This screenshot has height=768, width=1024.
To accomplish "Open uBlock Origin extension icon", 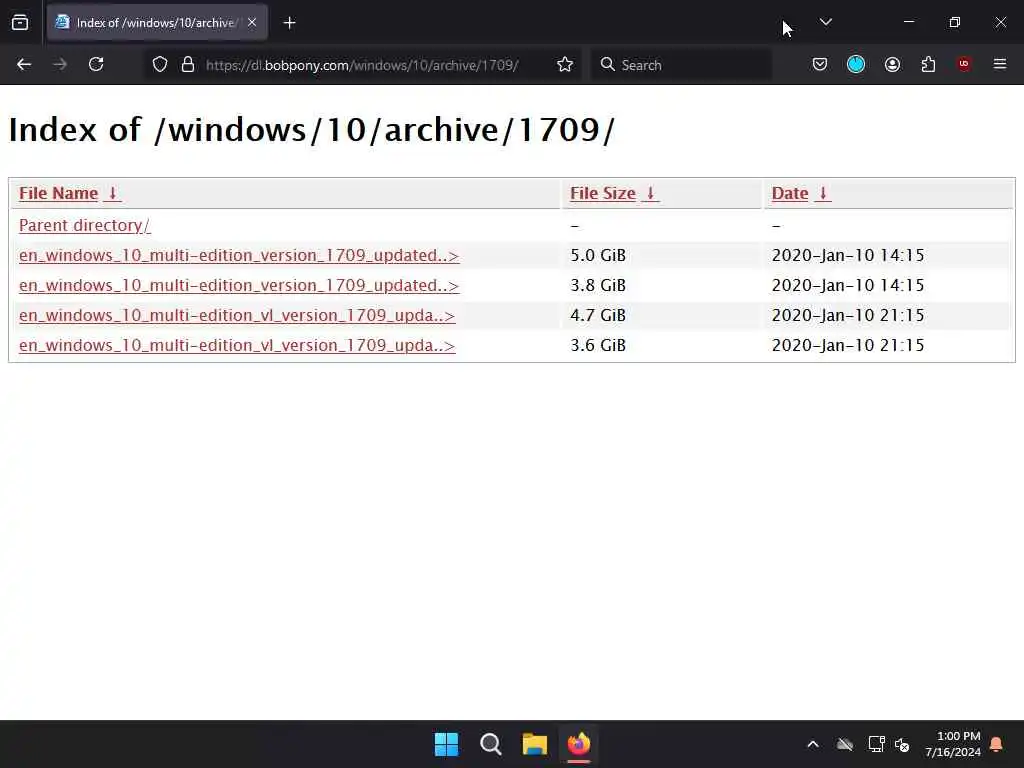I will (x=964, y=64).
